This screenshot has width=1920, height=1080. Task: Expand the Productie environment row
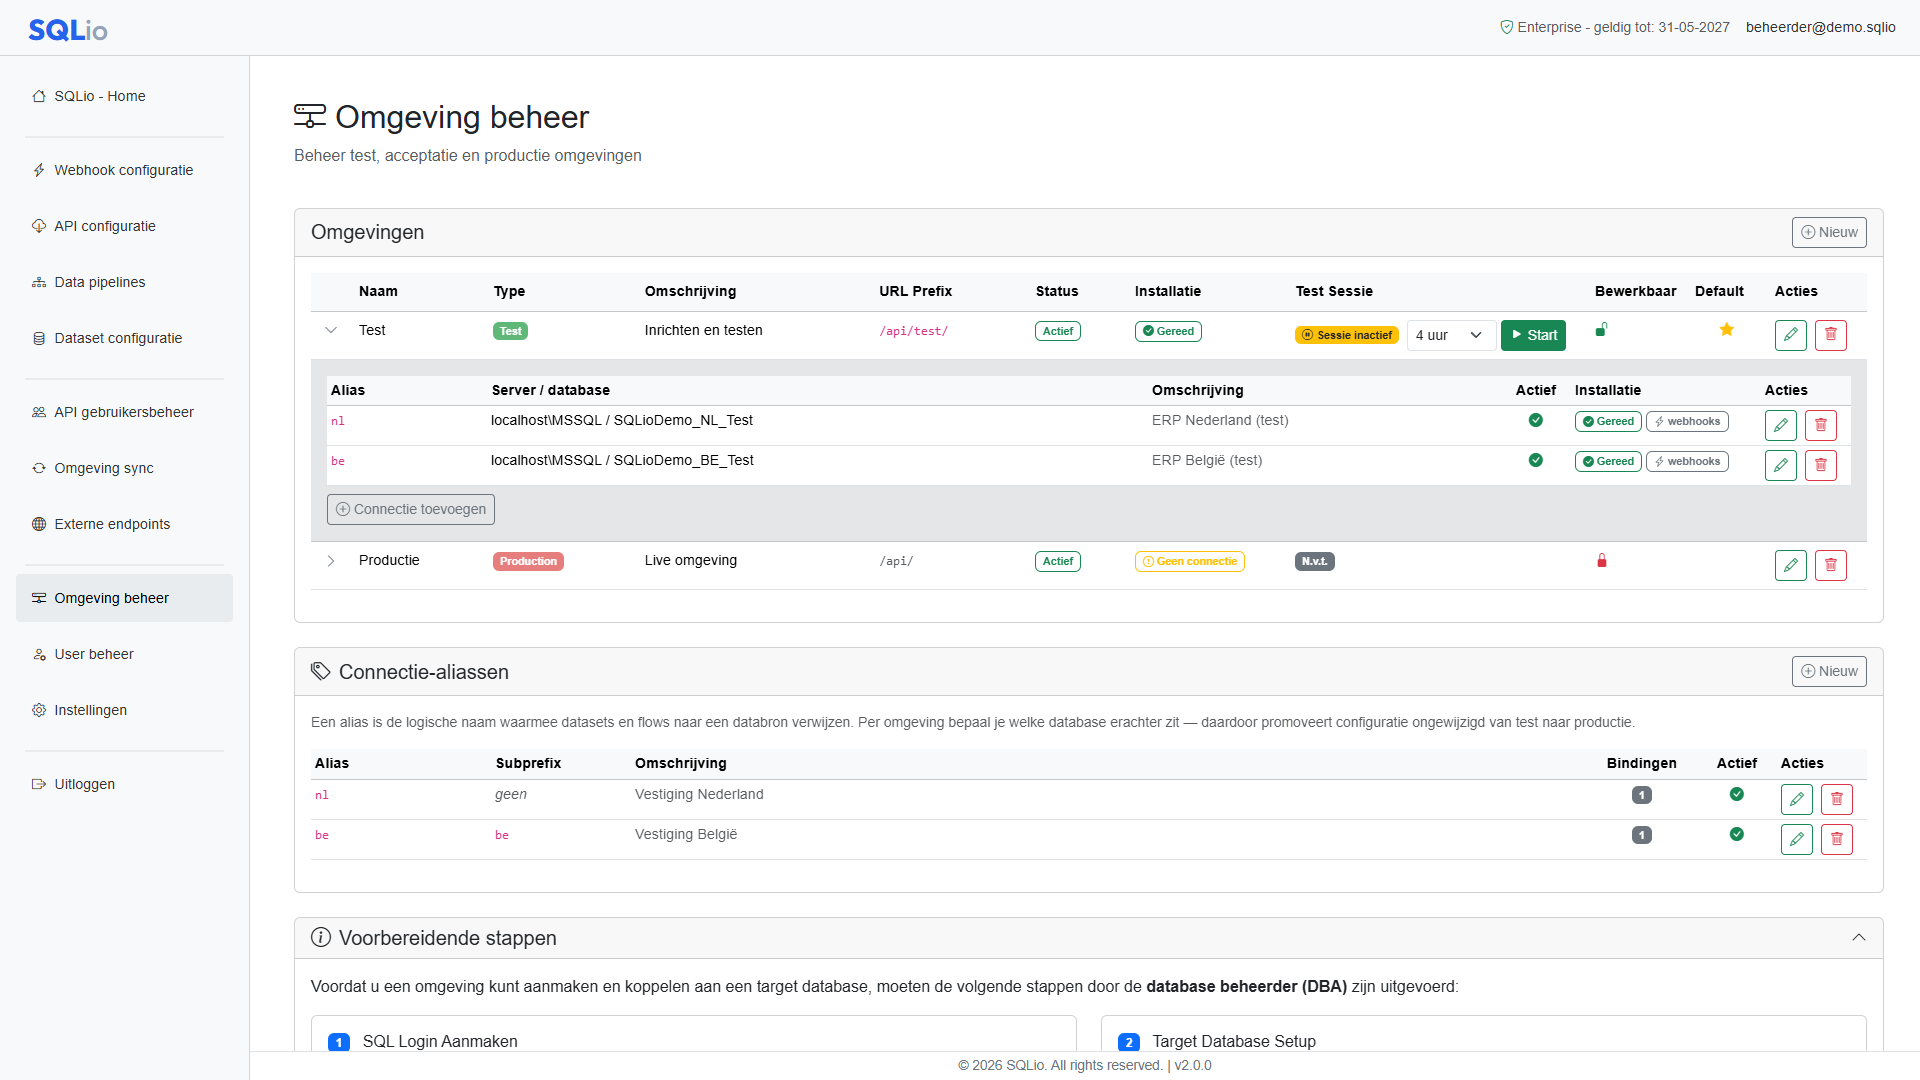coord(331,561)
